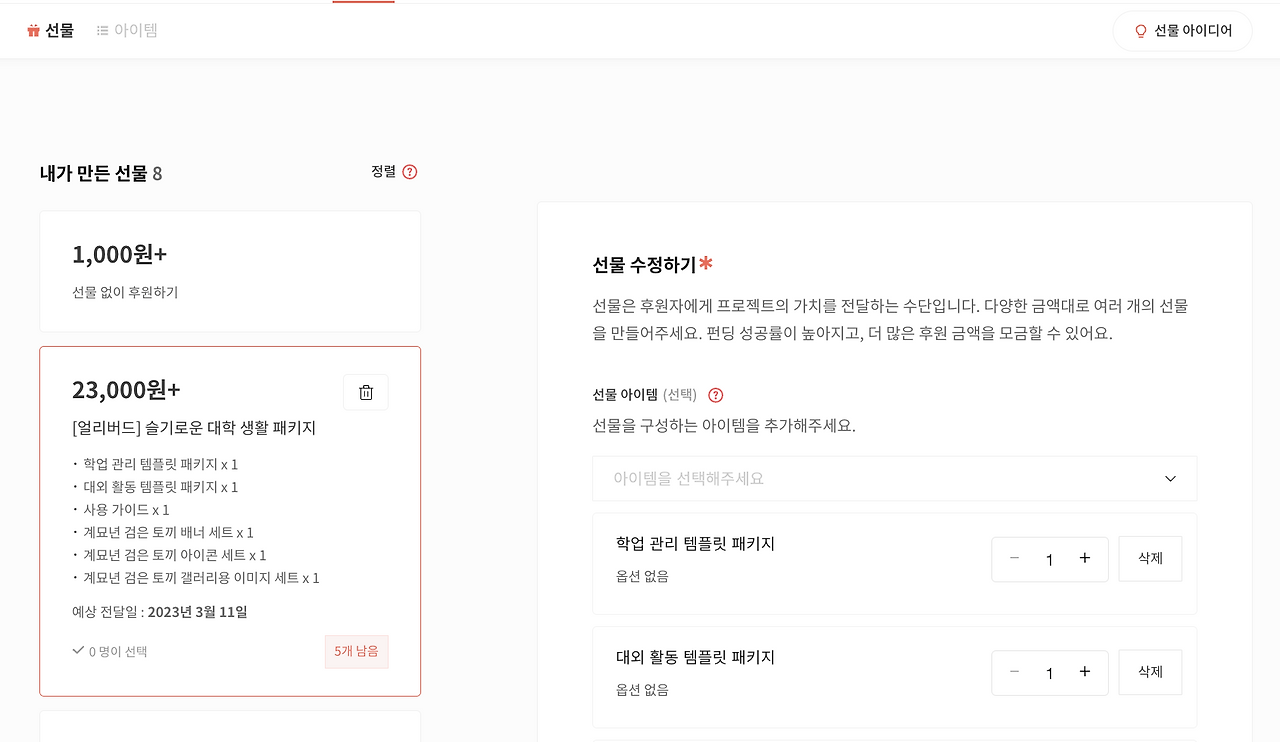Decrease quantity of 대외 활동 템플릿 패키지

click(1013, 672)
